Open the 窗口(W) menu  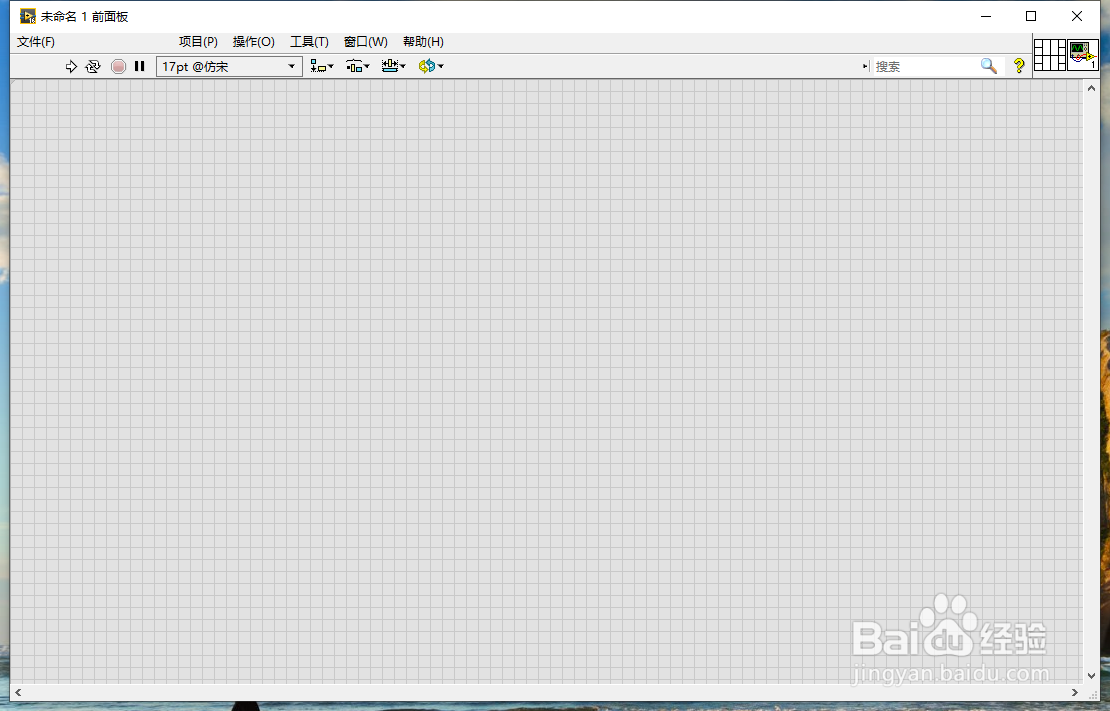pyautogui.click(x=365, y=42)
